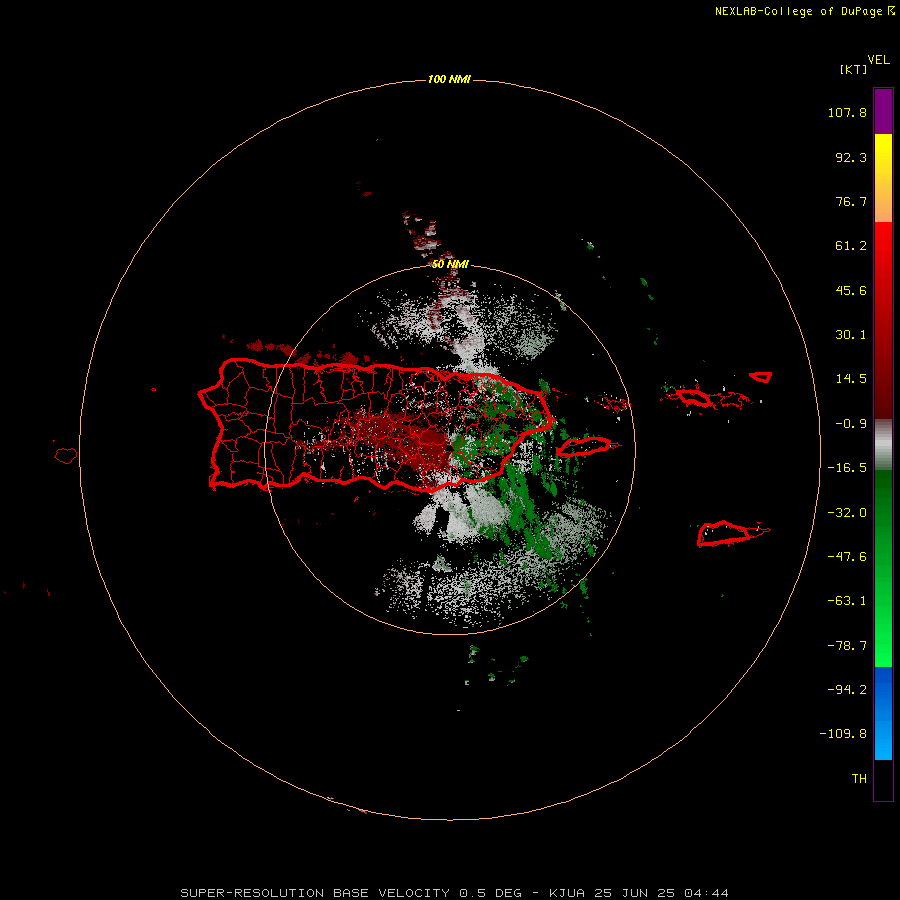Viewport: 900px width, 900px height.
Task: Select the -16.5 legend value
Action: pyautogui.click(x=847, y=468)
